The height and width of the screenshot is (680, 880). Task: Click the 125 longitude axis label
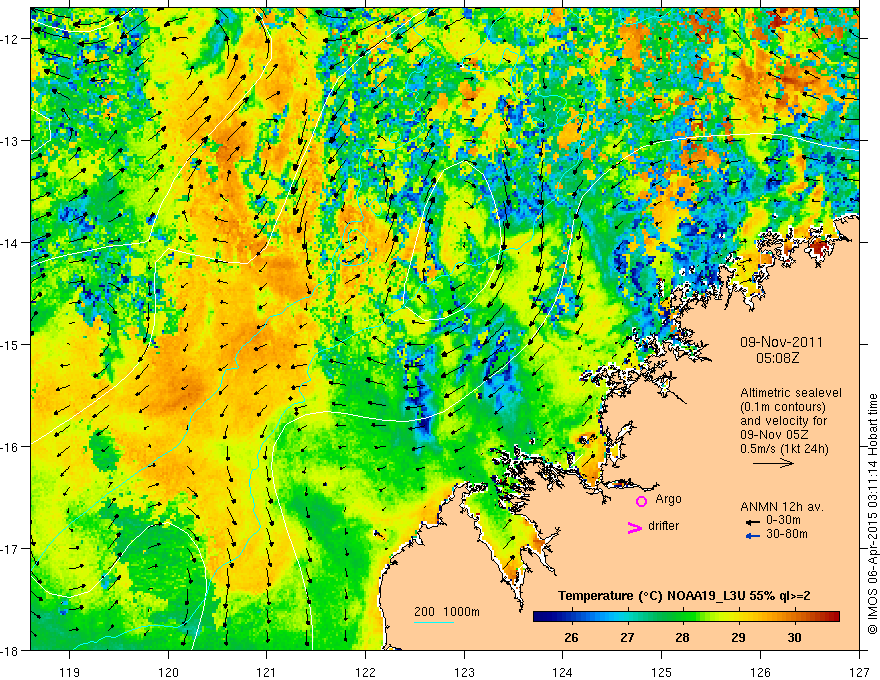(662, 672)
